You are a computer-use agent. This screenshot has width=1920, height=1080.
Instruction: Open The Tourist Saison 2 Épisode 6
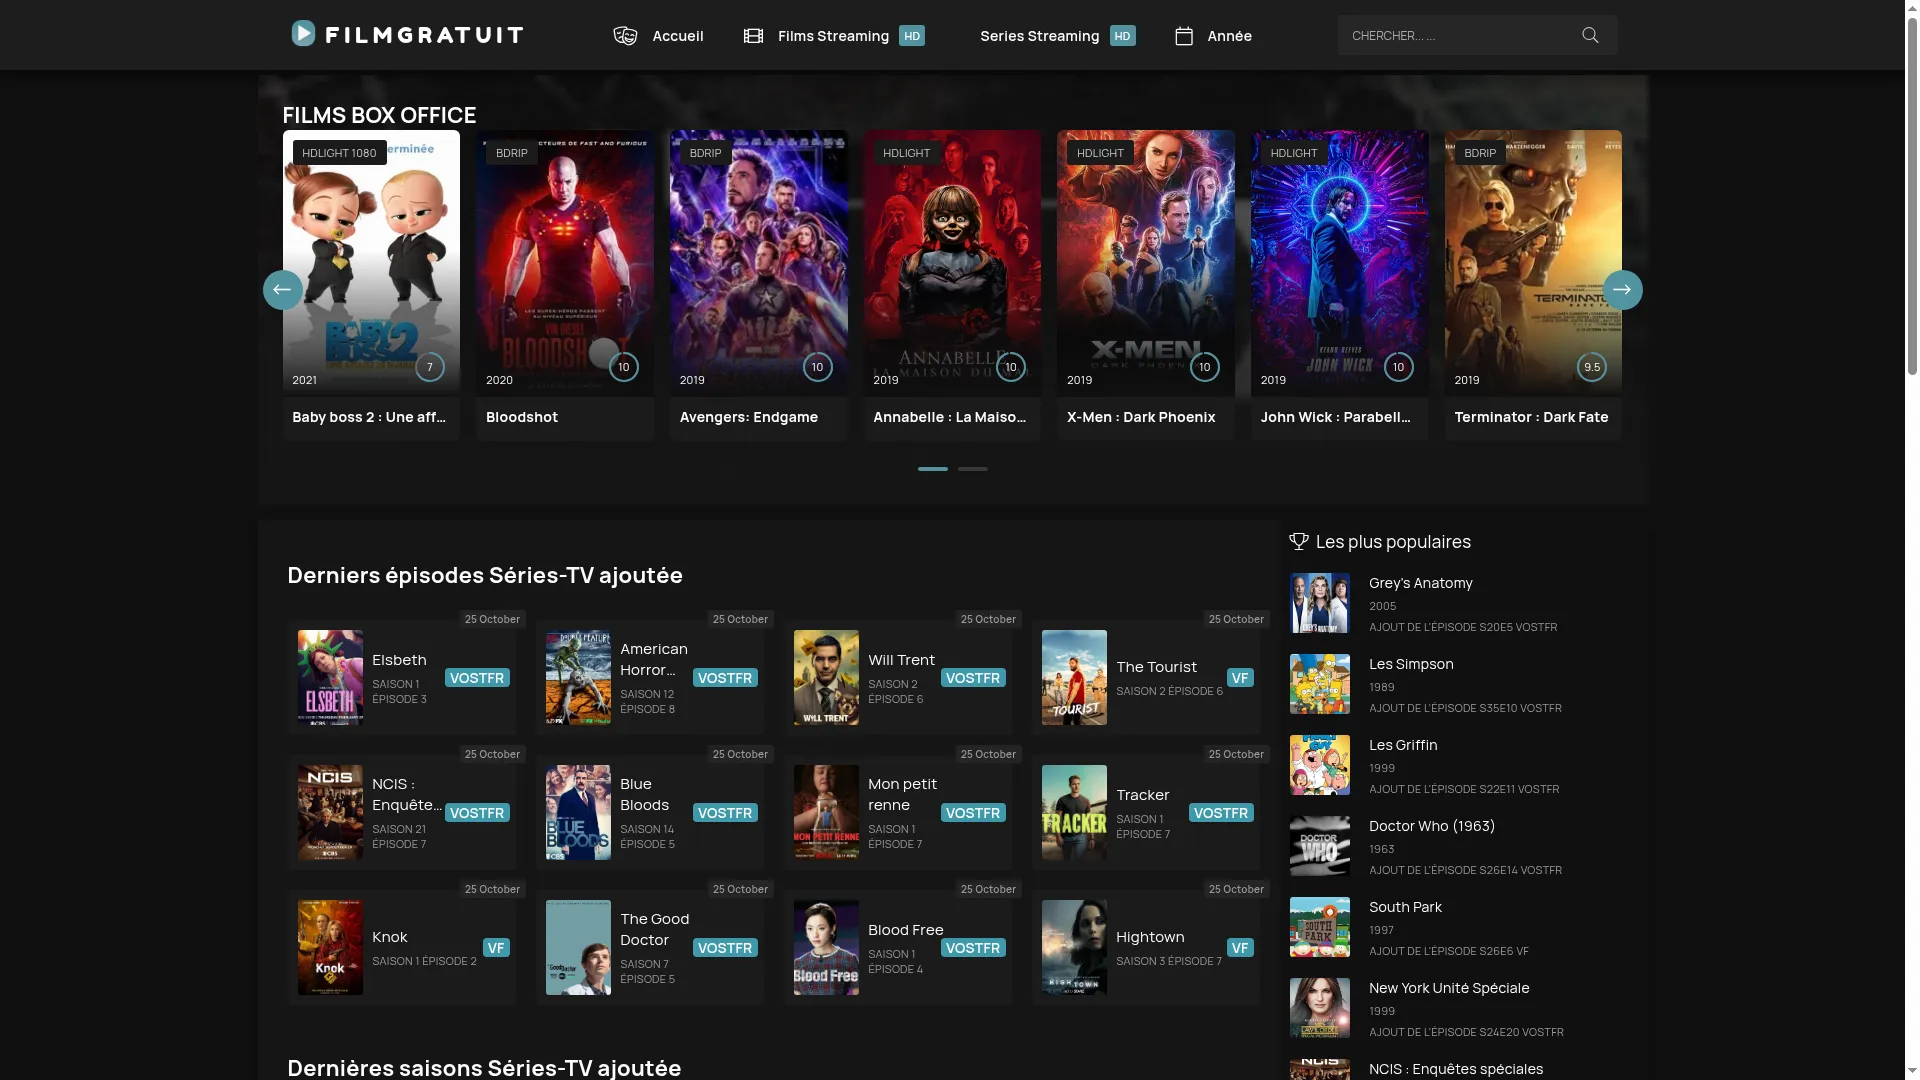tap(1146, 677)
